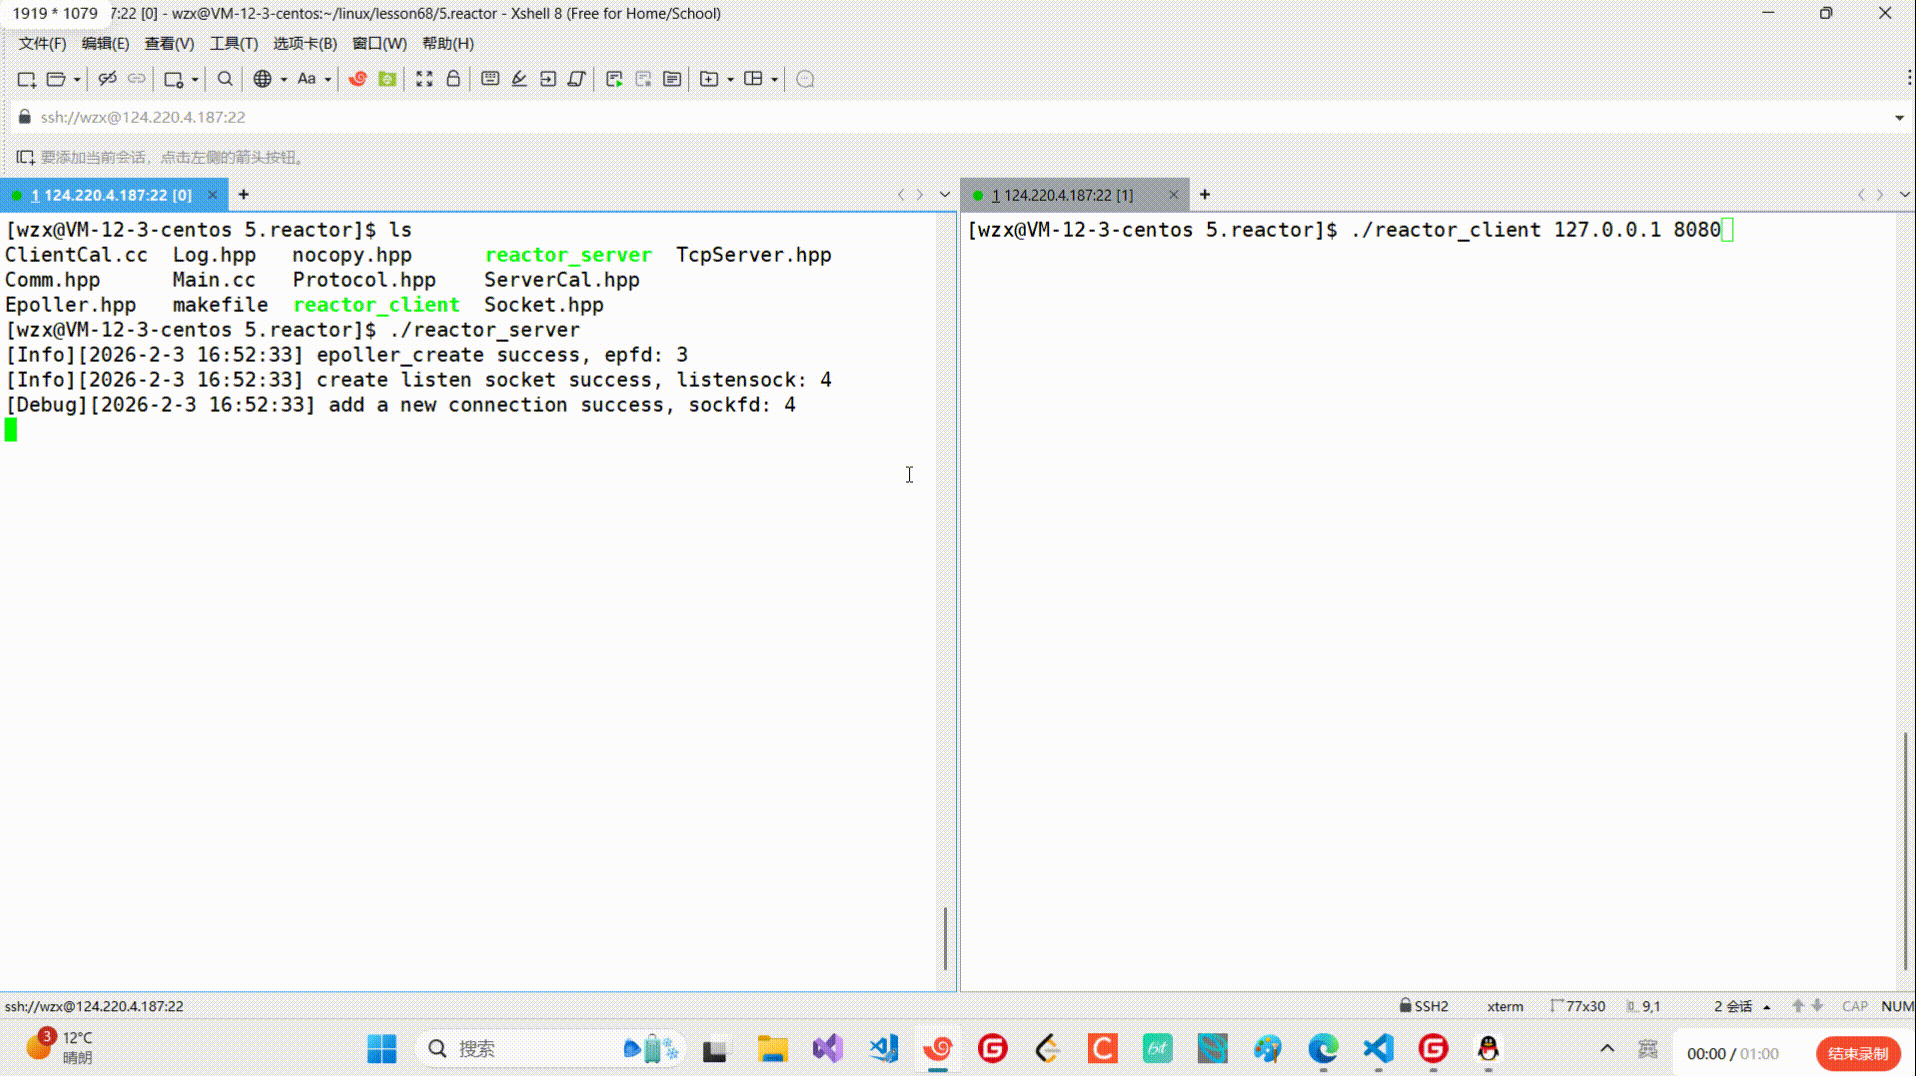Toggle full screen mode icon
This screenshot has height=1076, width=1916.
[424, 79]
